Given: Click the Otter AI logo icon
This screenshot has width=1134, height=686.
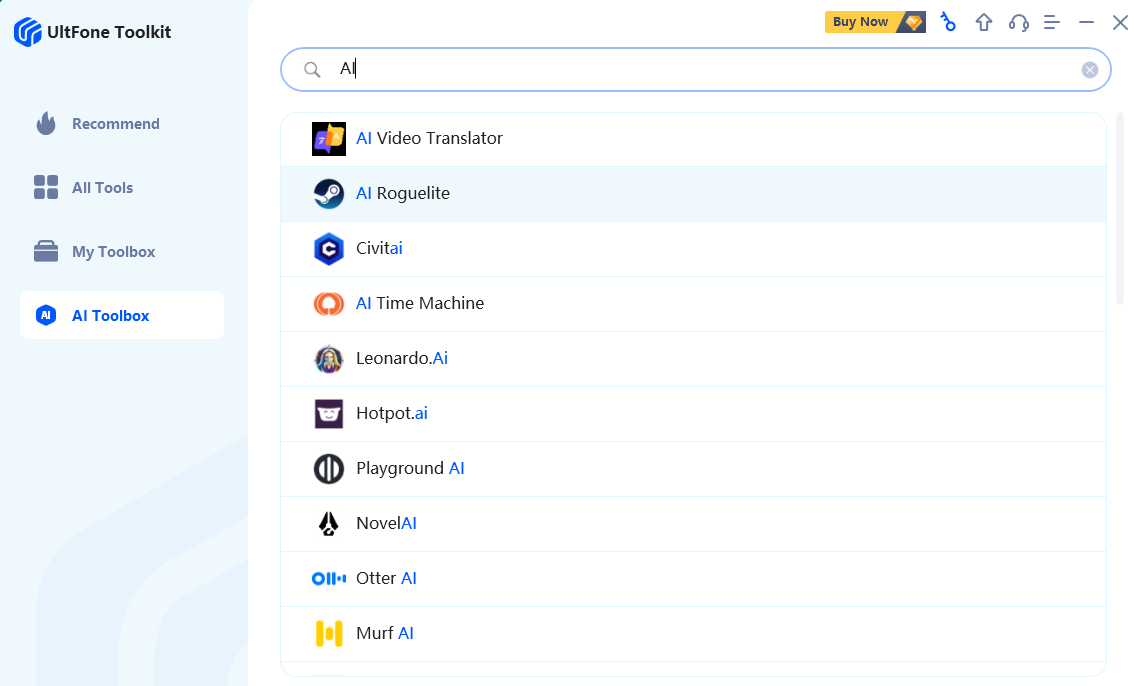Looking at the screenshot, I should coord(329,578).
